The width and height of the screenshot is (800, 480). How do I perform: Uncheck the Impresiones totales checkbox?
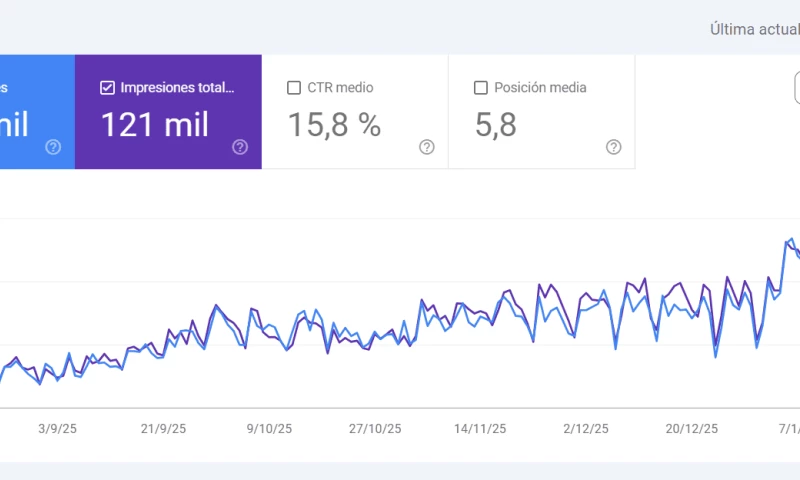click(x=107, y=88)
